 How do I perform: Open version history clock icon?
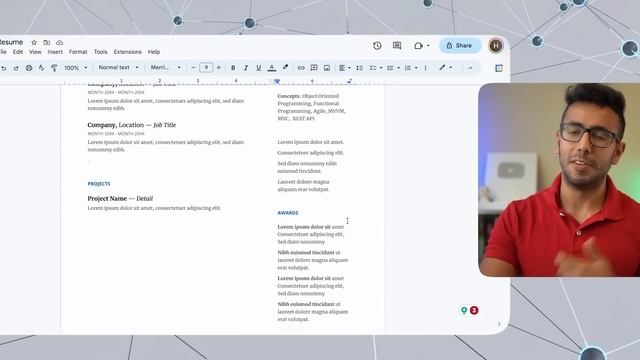coord(377,46)
